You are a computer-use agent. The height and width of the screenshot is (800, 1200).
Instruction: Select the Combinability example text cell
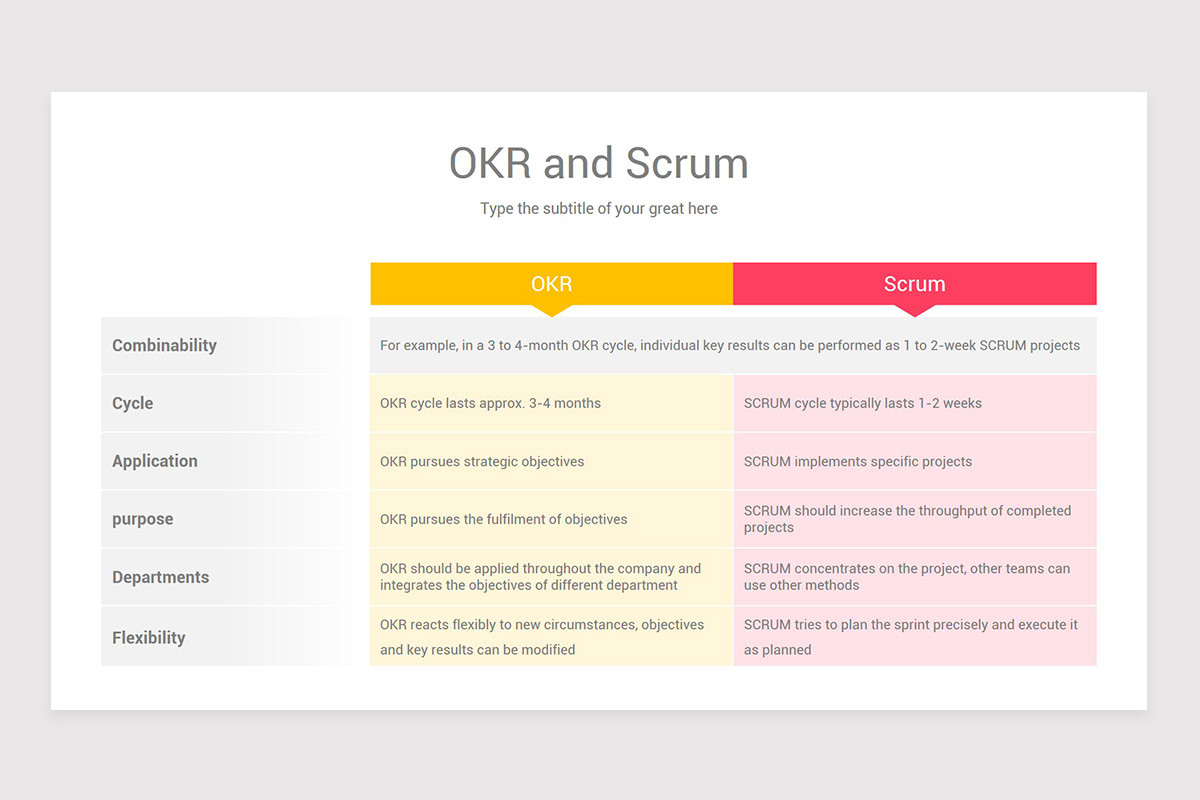[x=730, y=345]
